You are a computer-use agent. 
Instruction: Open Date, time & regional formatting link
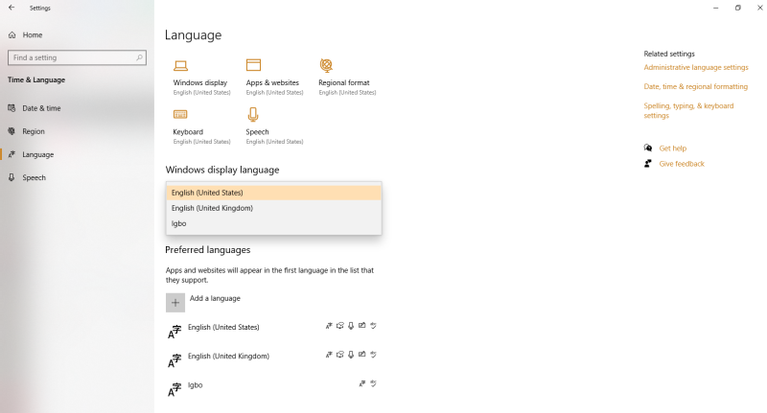[696, 87]
